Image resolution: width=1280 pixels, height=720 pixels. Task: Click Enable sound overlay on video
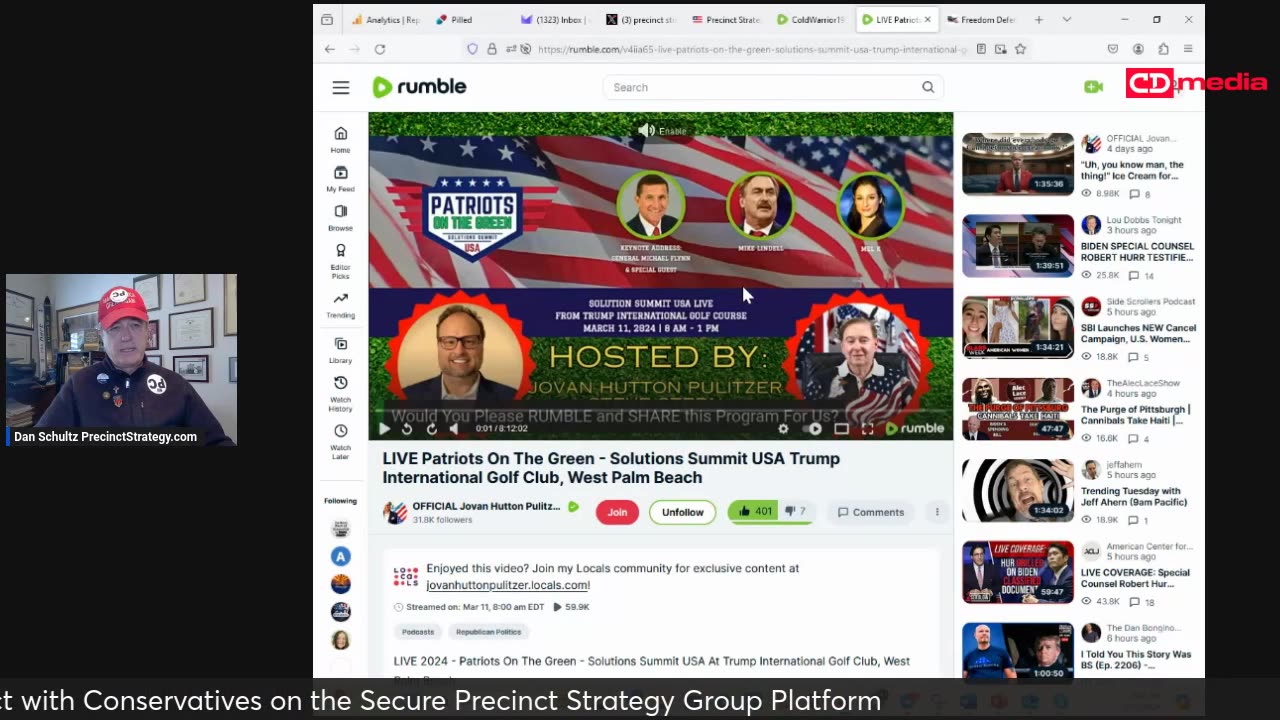(662, 131)
